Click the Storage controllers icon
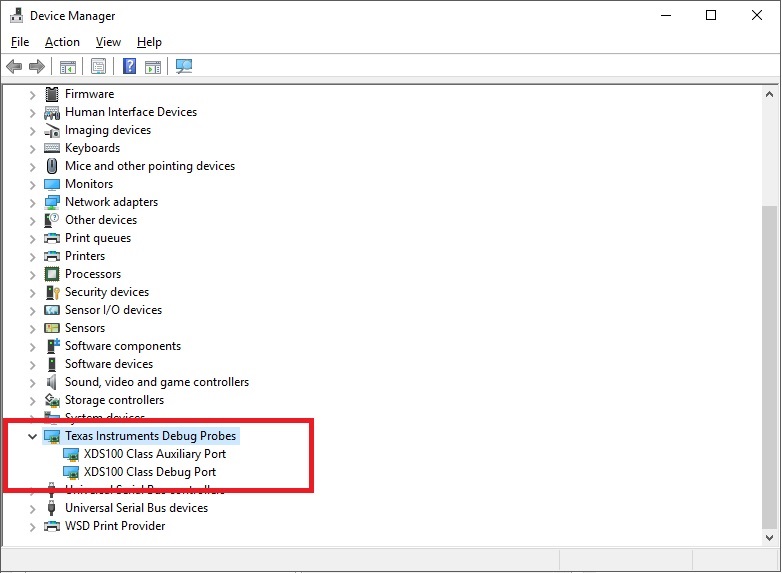Screen dimensions: 782x573 coord(52,400)
